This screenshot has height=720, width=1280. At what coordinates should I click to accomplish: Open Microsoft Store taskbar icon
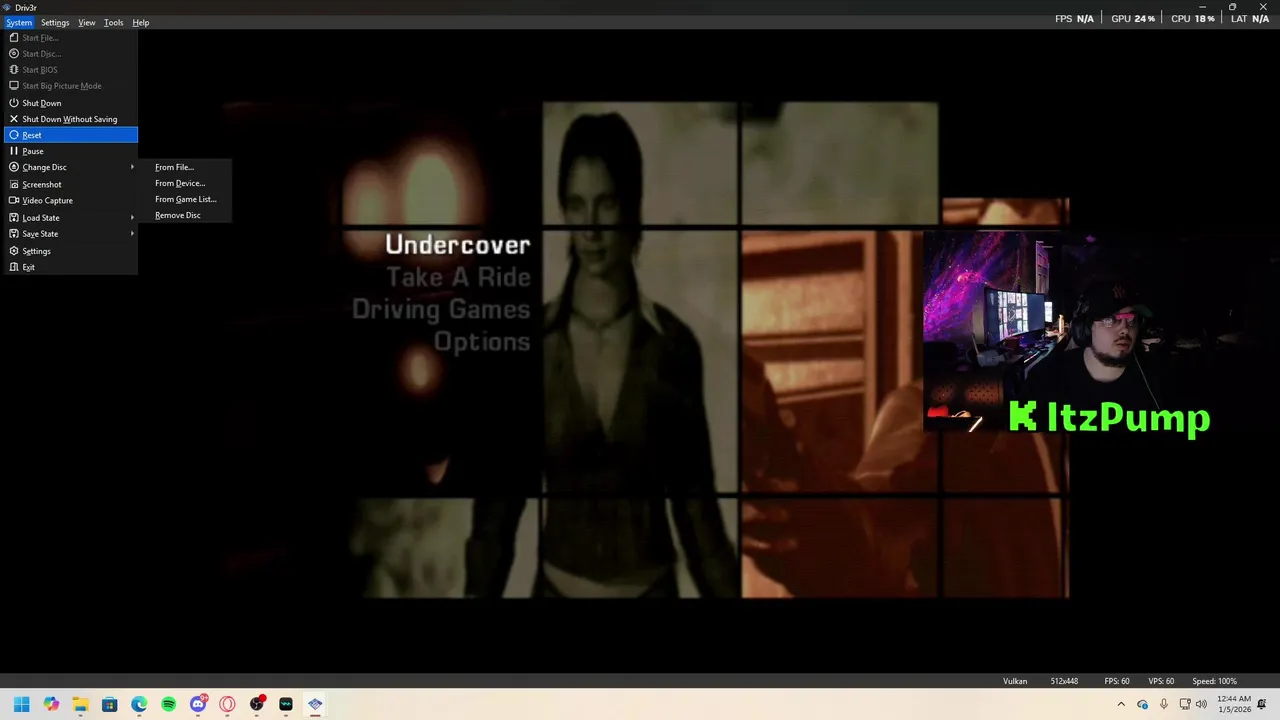click(110, 704)
